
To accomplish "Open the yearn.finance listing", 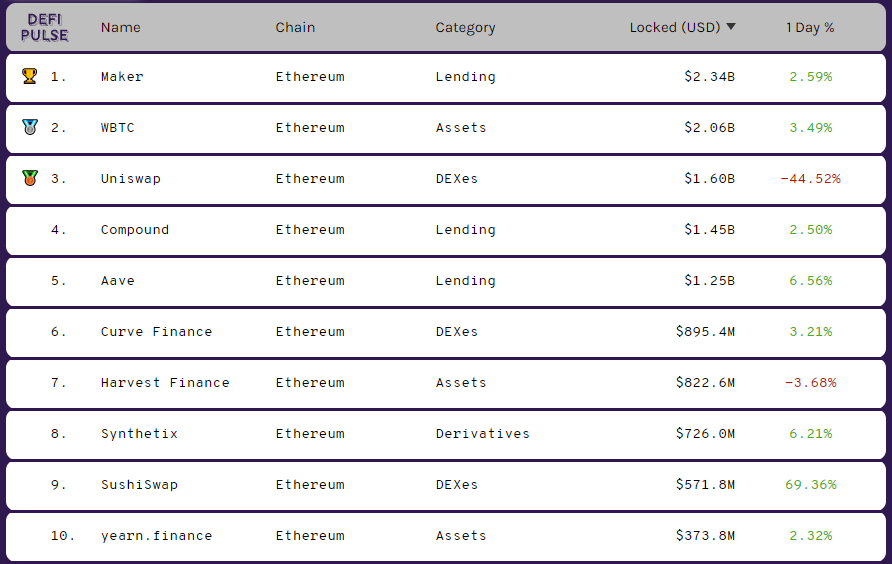I will click(x=156, y=536).
